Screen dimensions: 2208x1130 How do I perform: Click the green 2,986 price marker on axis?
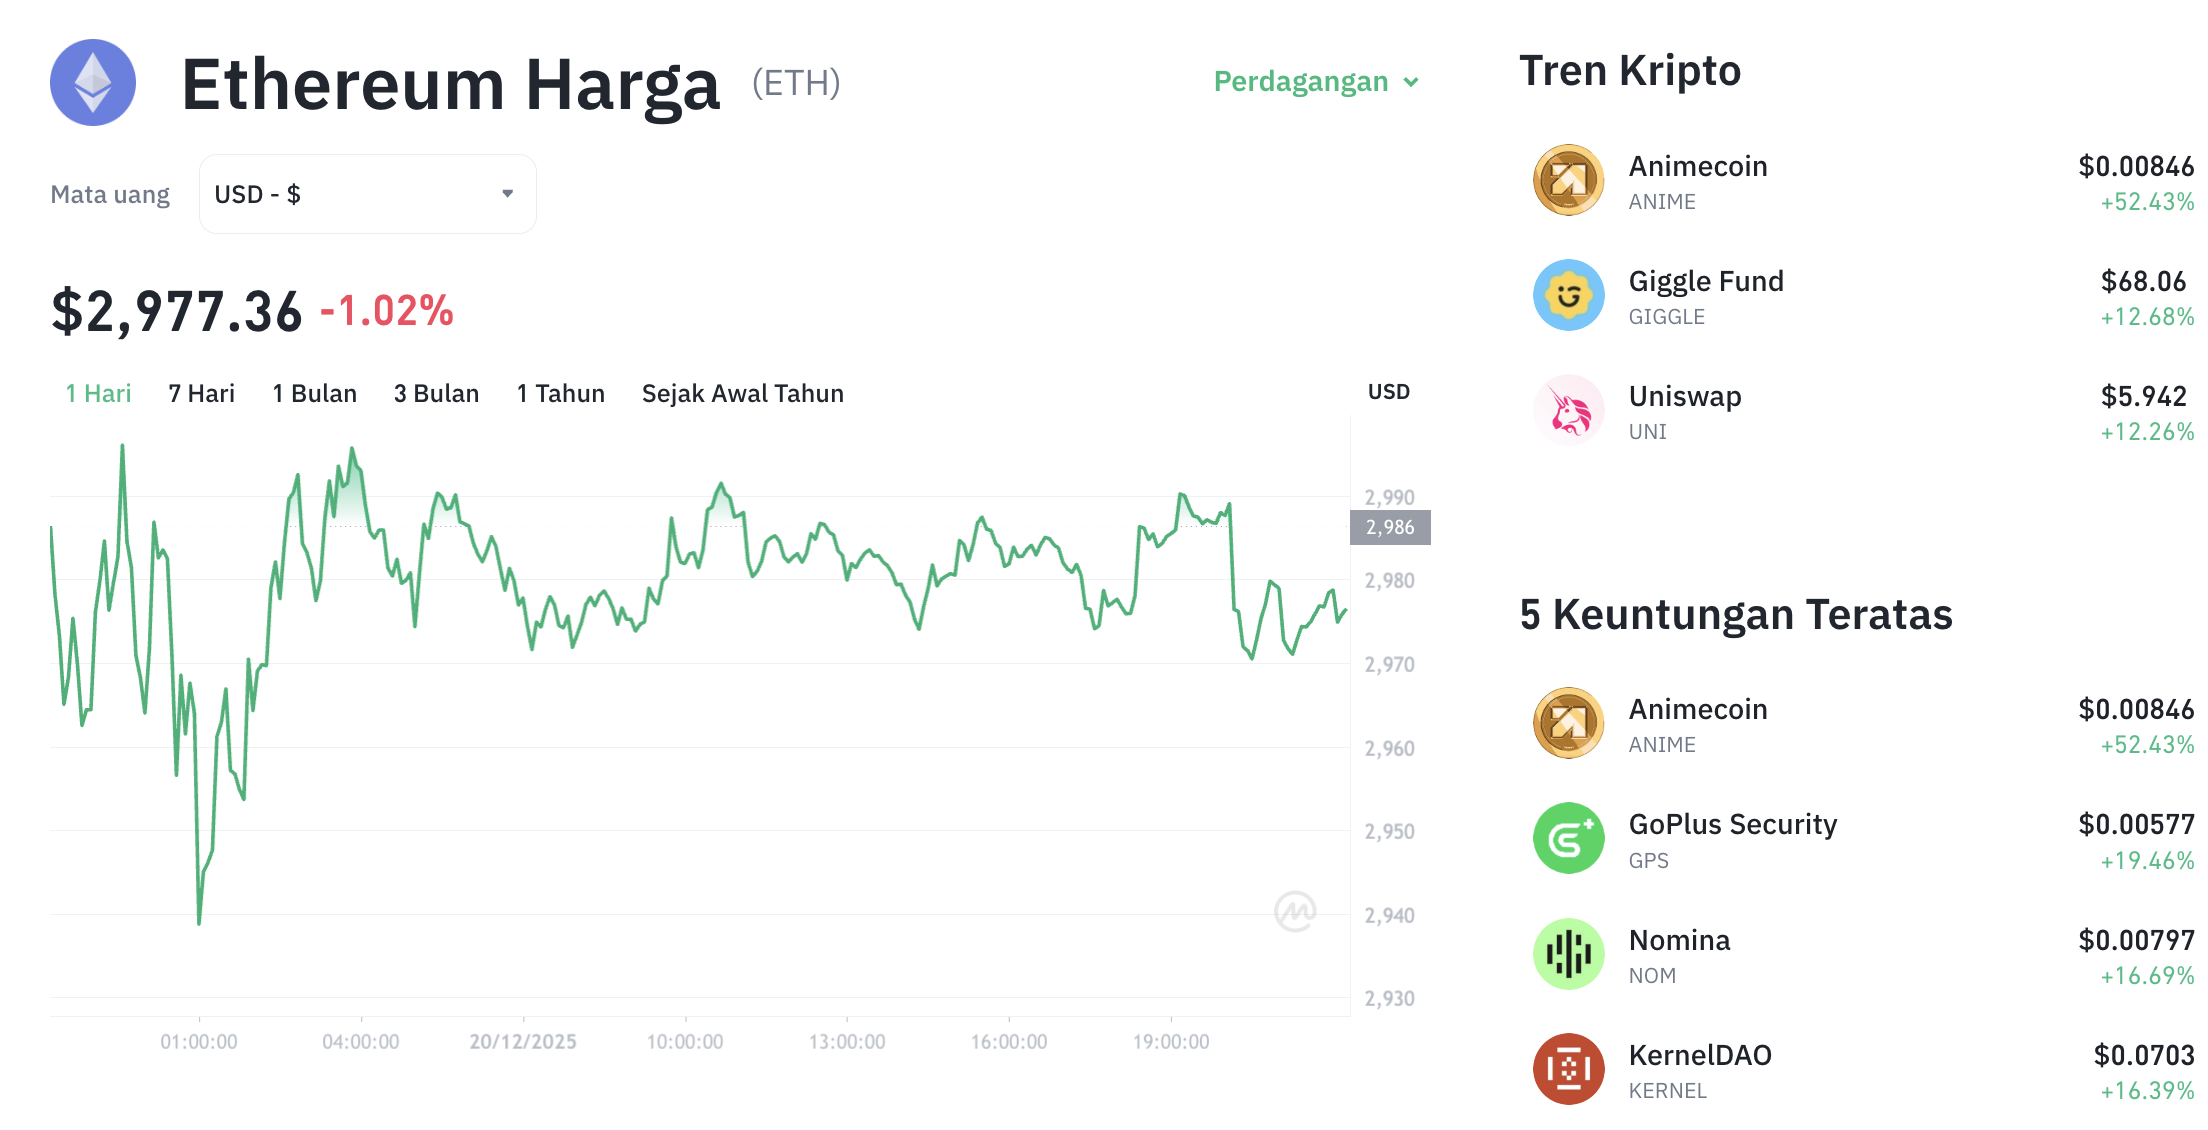point(1390,527)
